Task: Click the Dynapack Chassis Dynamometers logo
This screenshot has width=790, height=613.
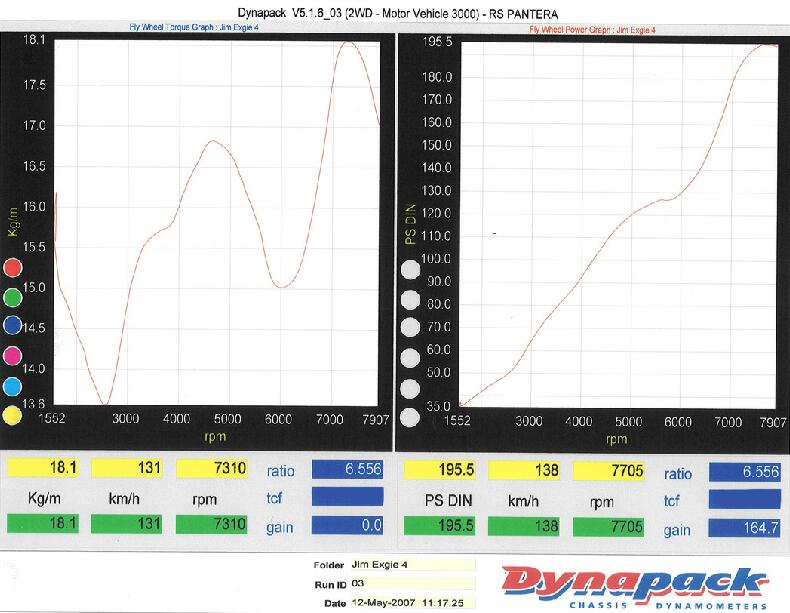Action: pos(635,587)
